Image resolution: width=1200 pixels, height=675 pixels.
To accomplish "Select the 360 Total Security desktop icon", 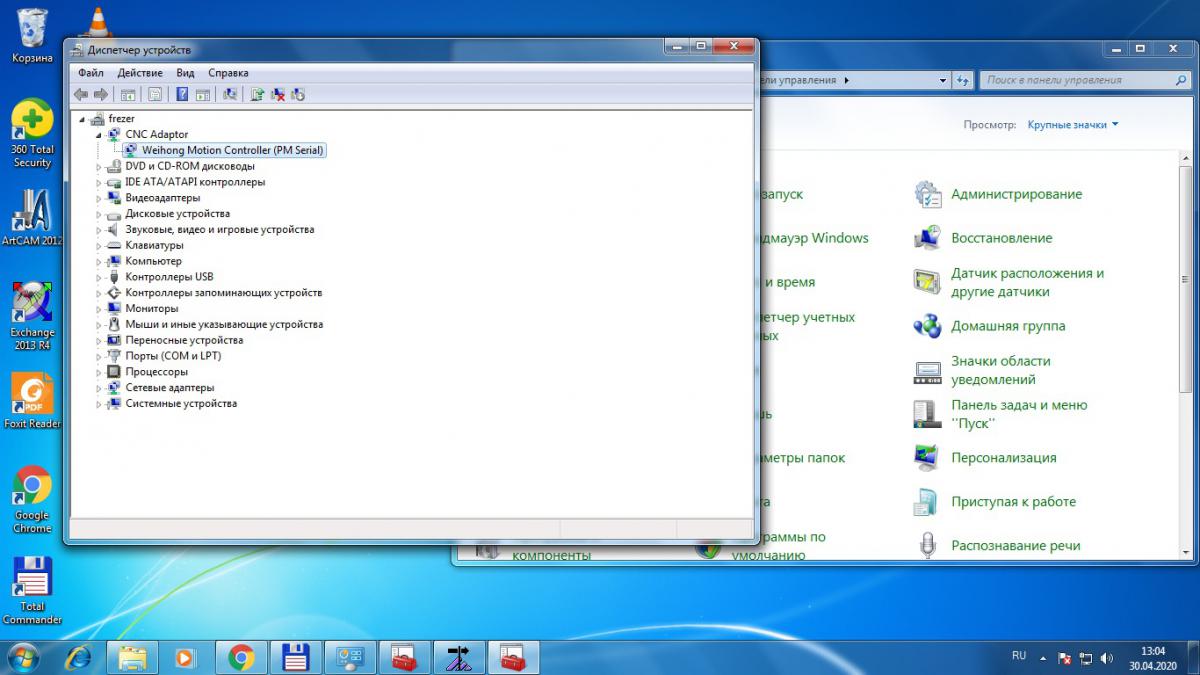I will 32,134.
